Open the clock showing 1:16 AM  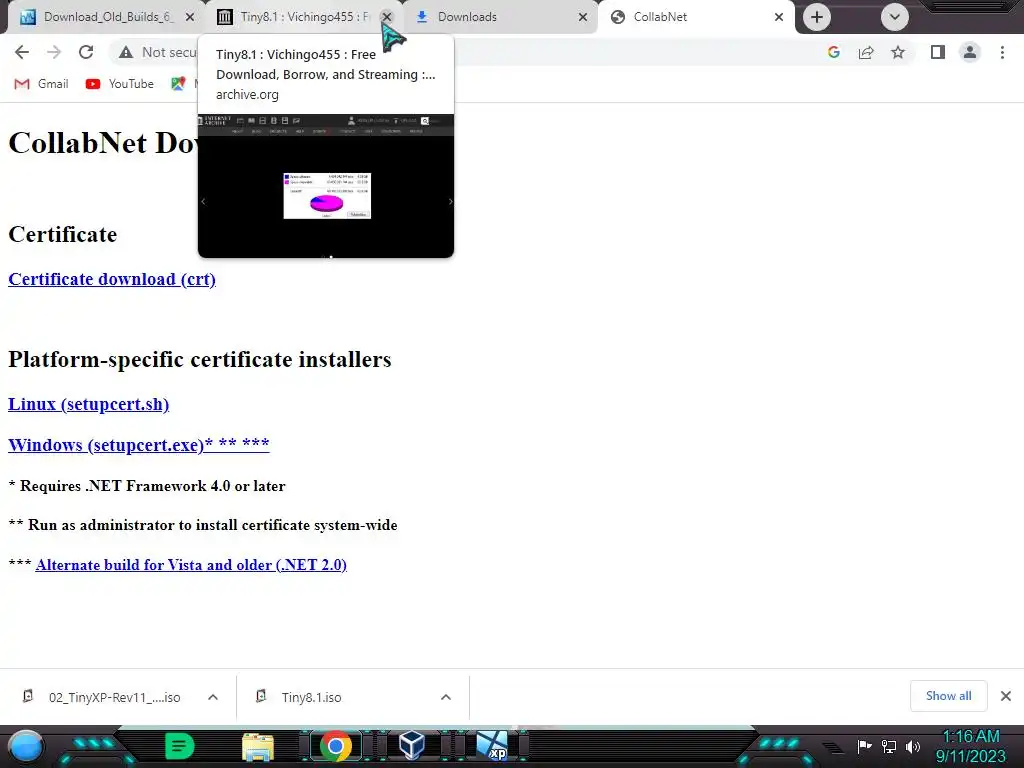click(x=970, y=746)
